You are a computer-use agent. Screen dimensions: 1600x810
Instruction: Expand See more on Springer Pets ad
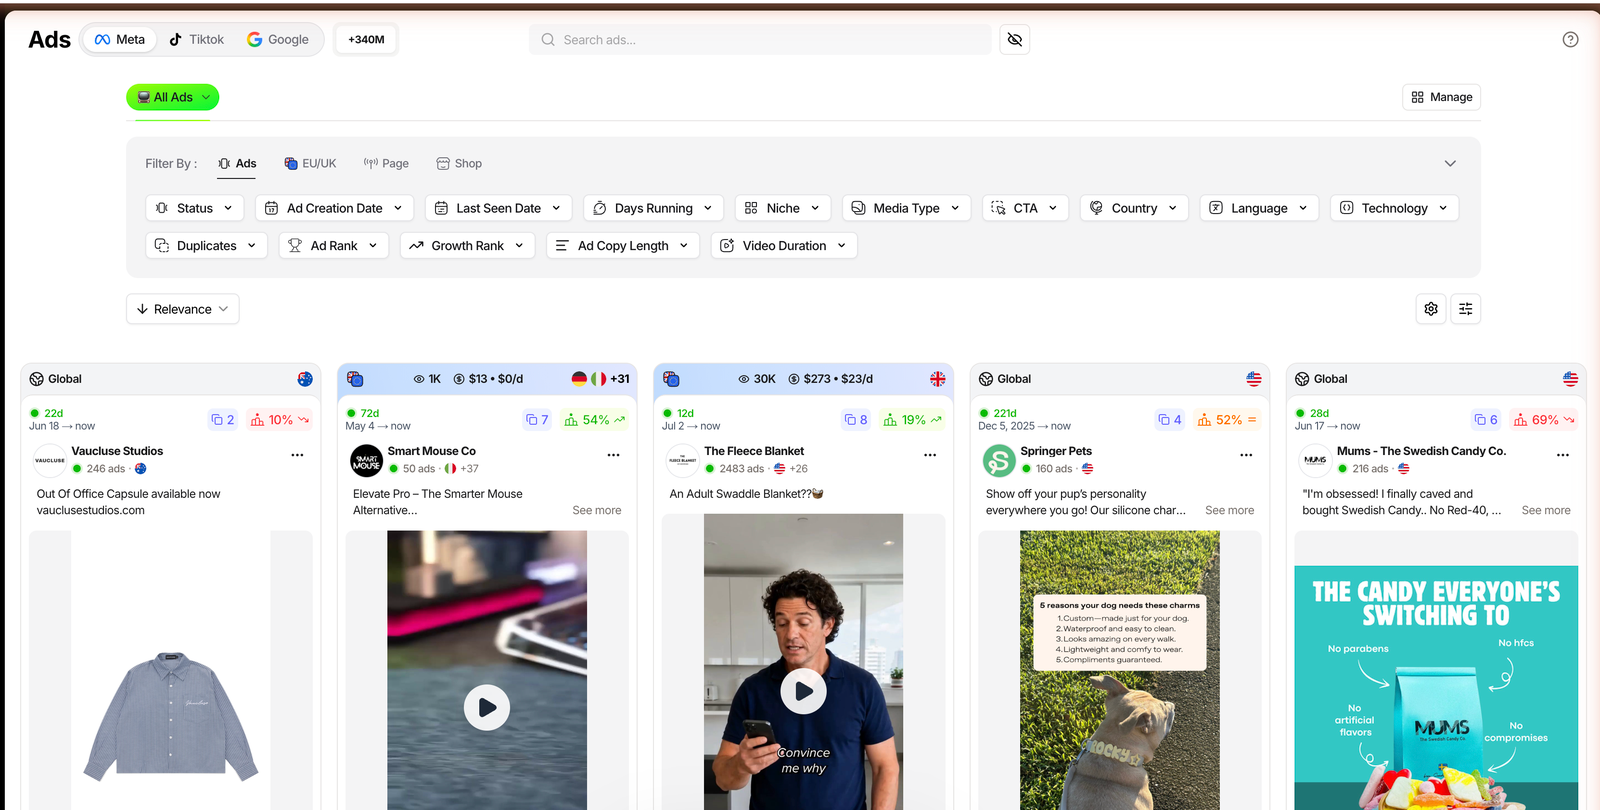tap(1230, 510)
